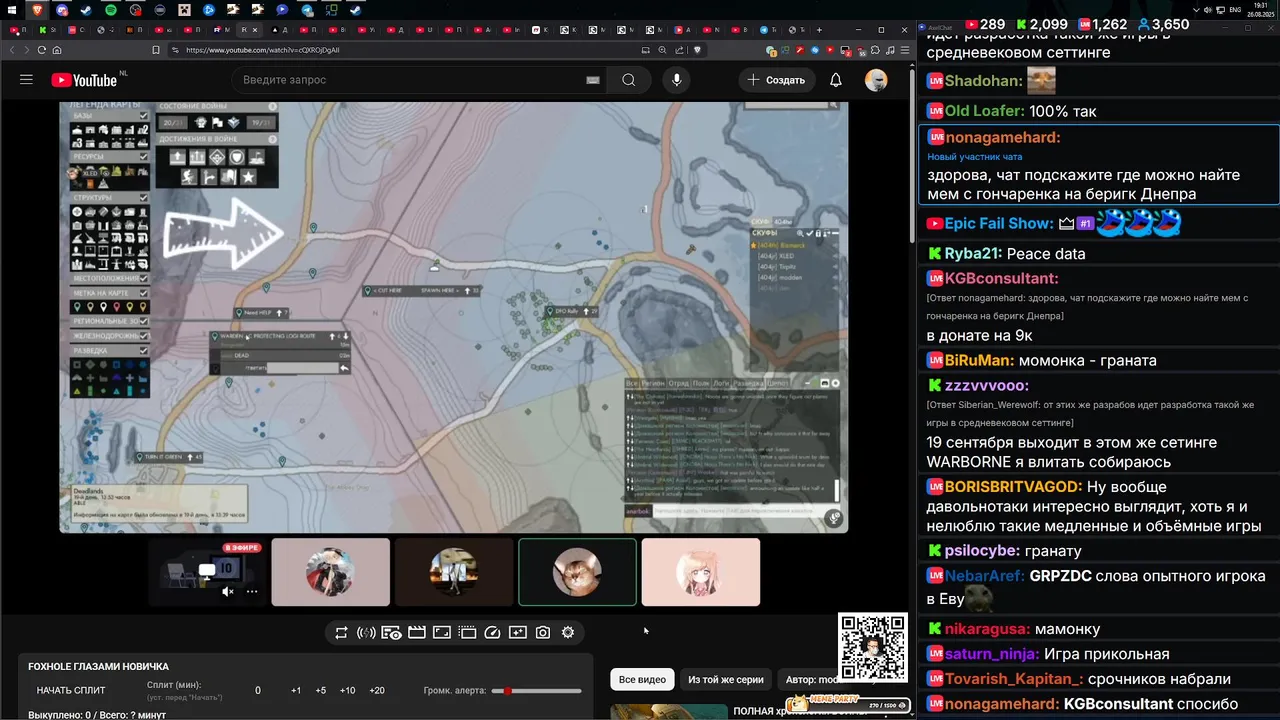Open the playback speed gauge icon

point(492,632)
